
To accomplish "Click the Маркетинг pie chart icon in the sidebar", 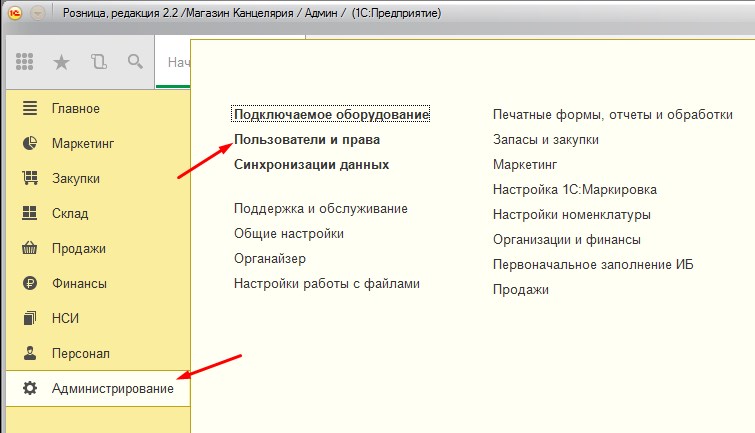I will [x=30, y=143].
